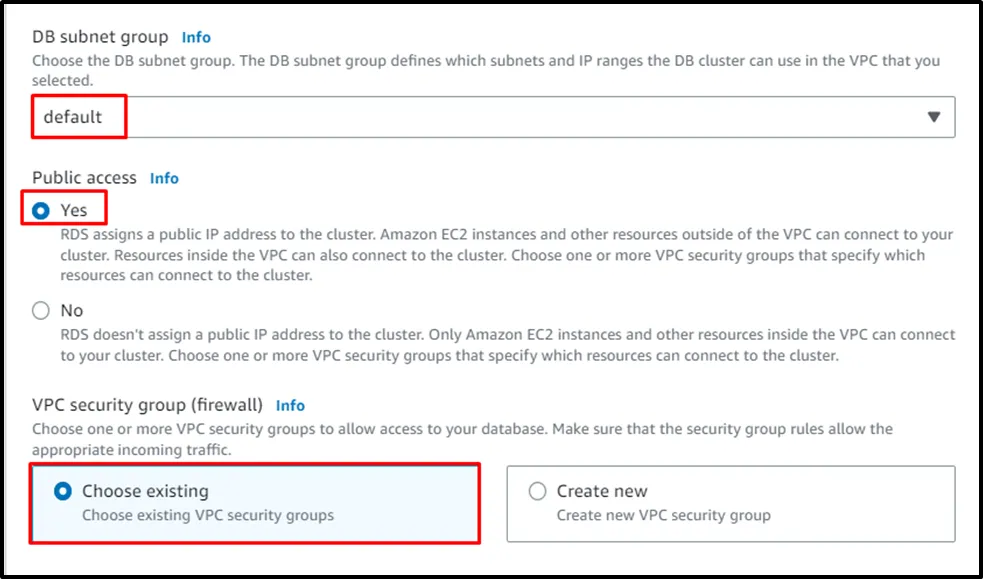Open the 'default' subnet group combo box

[492, 117]
